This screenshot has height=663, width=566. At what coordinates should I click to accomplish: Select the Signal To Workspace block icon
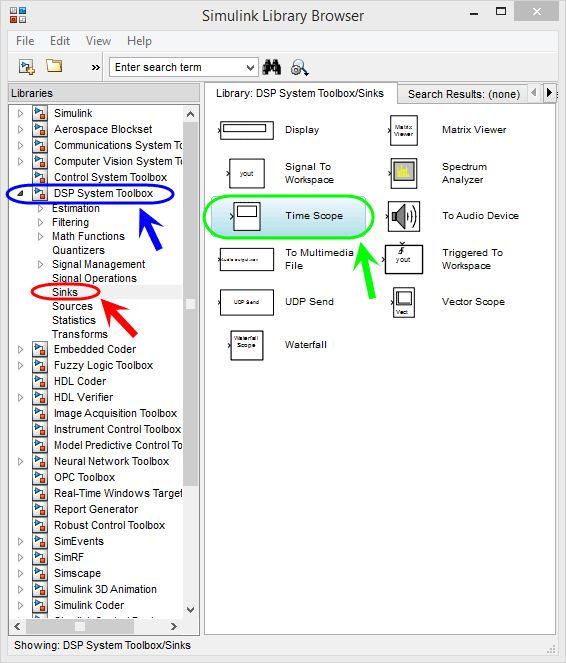click(246, 173)
